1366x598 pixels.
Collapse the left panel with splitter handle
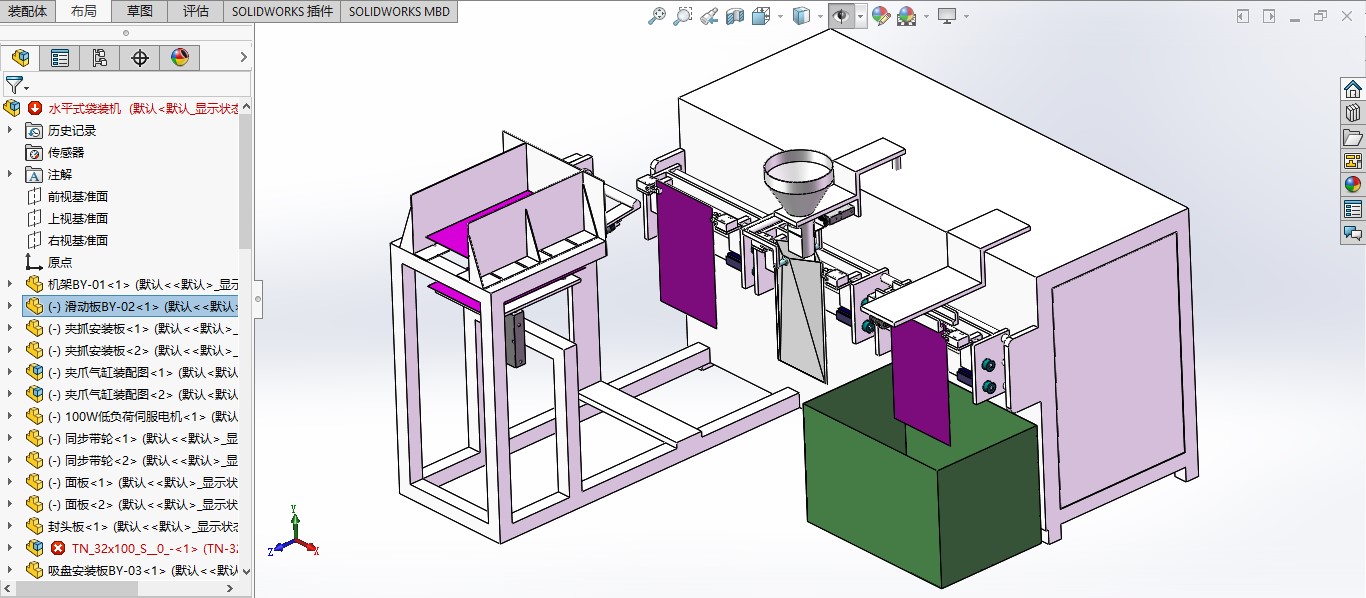(x=258, y=298)
